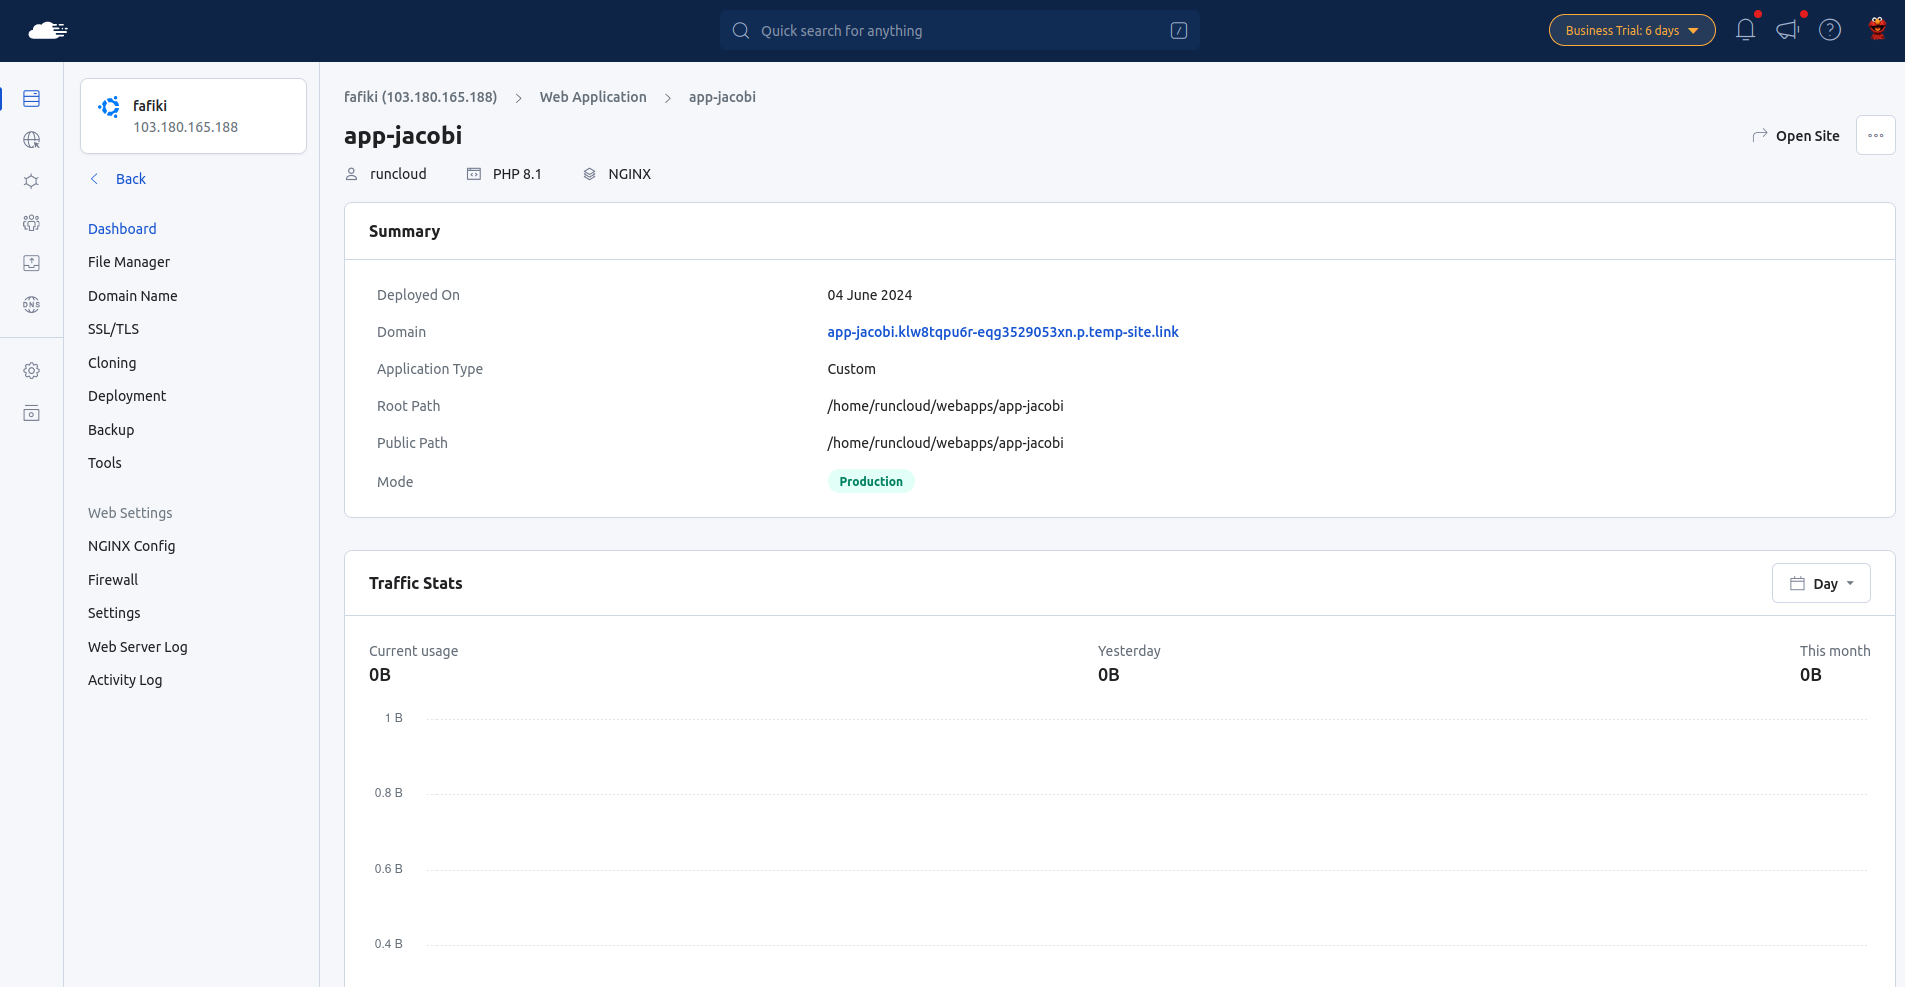This screenshot has height=987, width=1905.
Task: Click the fafiki (103.180.165.188) breadcrumb
Action: (x=420, y=97)
